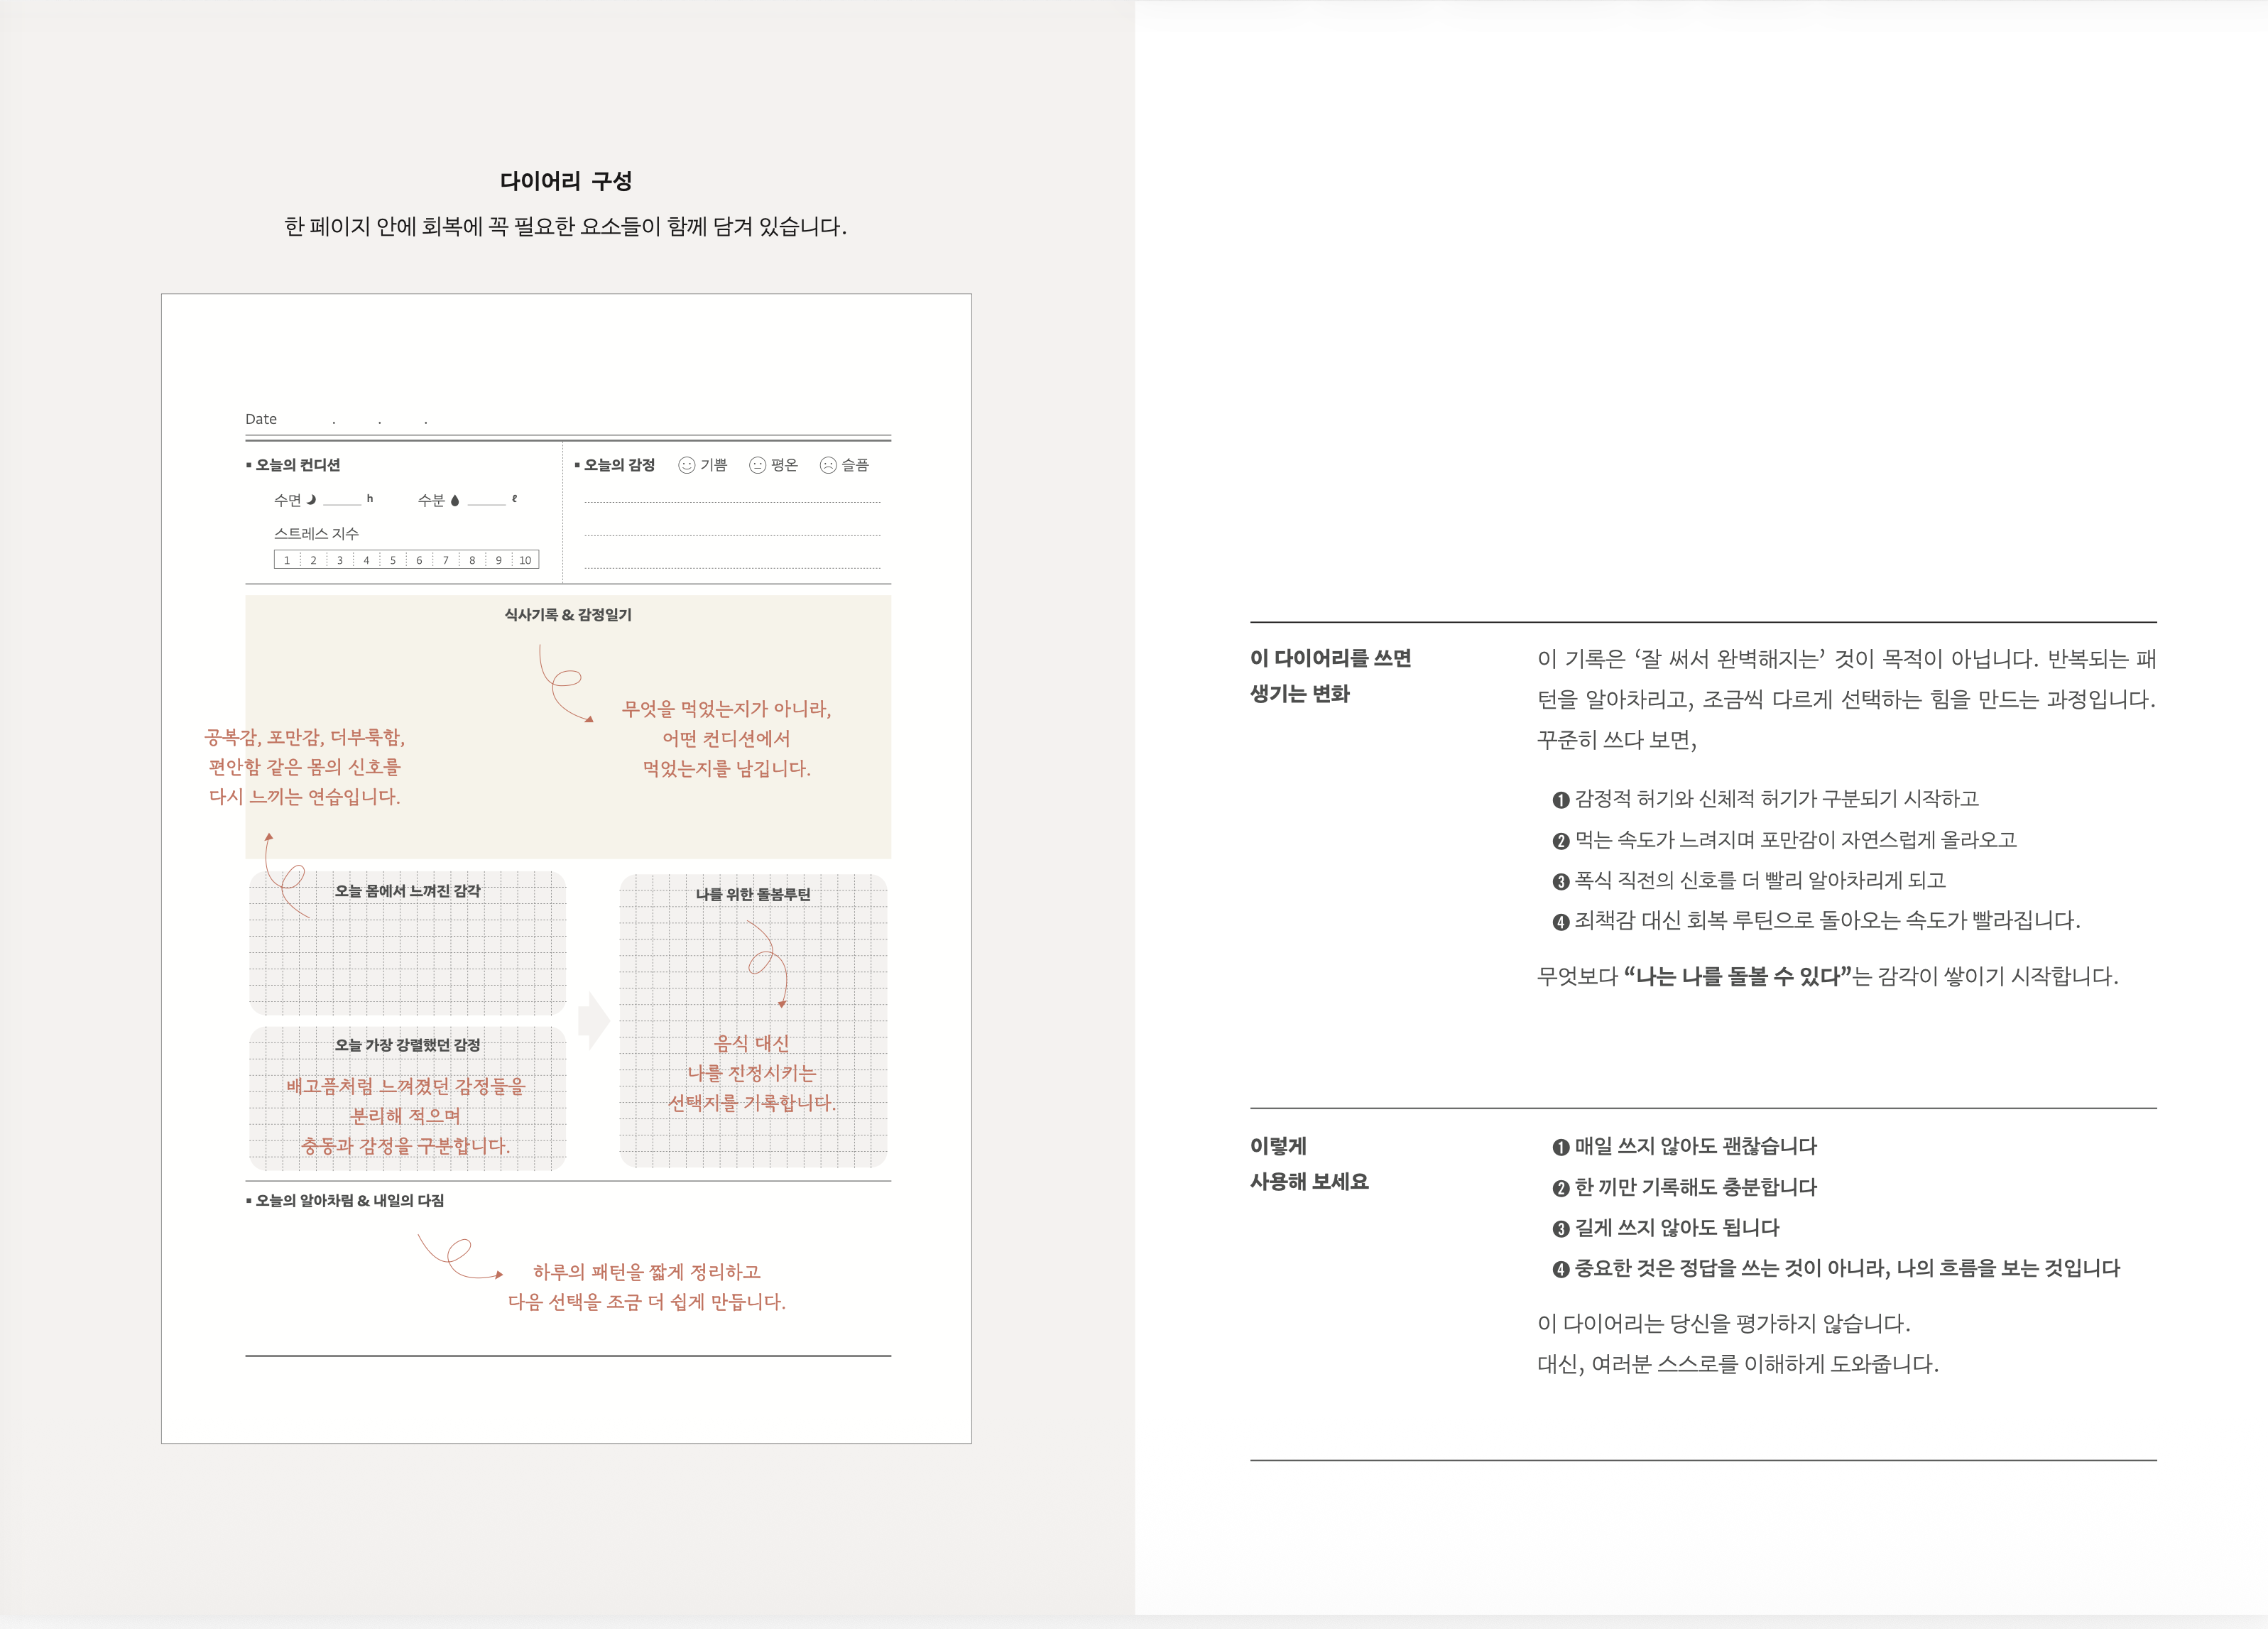Click red note 배고픔처럼 느껴졌던 감정들을
2268x1629 pixels.
[x=406, y=1116]
